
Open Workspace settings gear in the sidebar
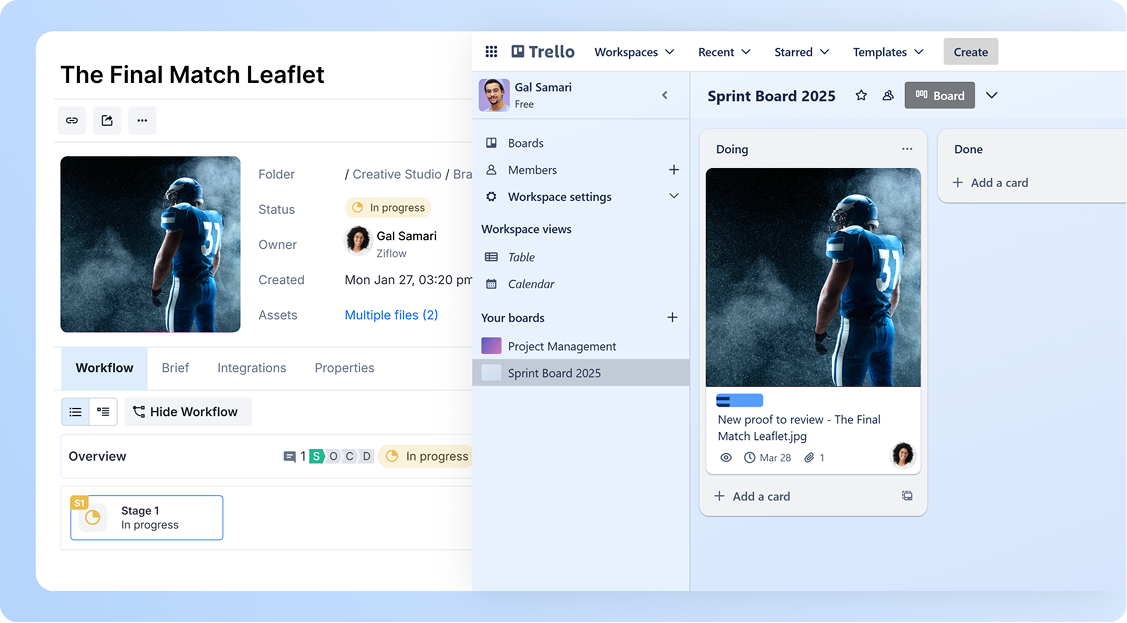[490, 196]
